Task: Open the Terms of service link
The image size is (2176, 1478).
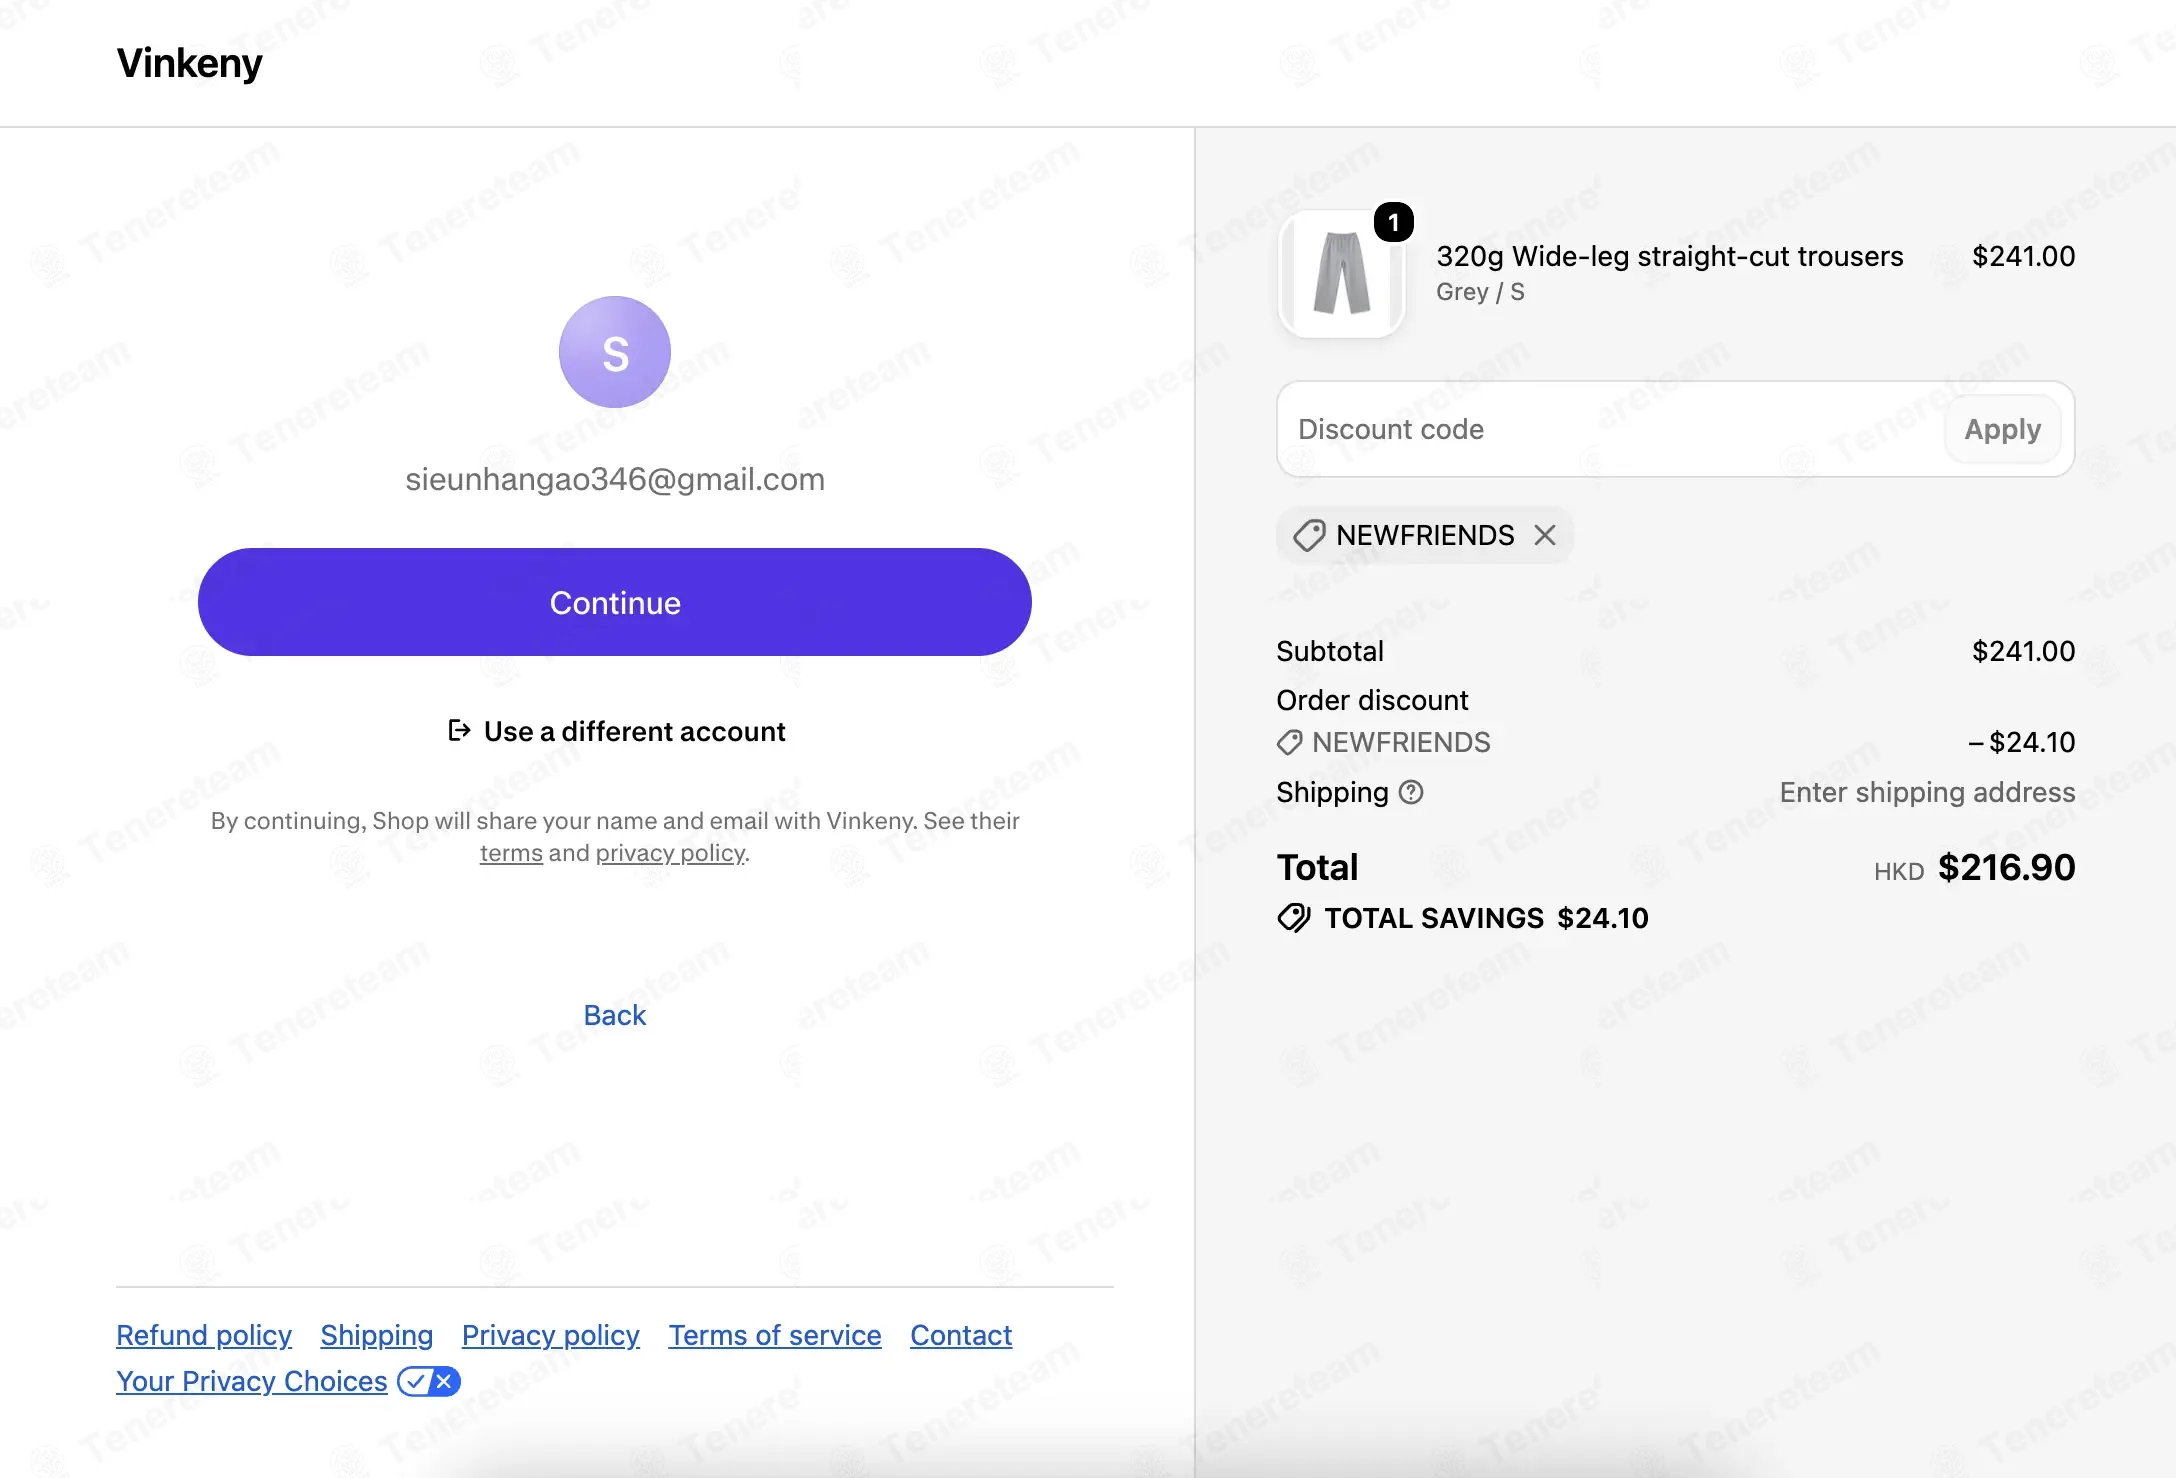Action: (775, 1335)
